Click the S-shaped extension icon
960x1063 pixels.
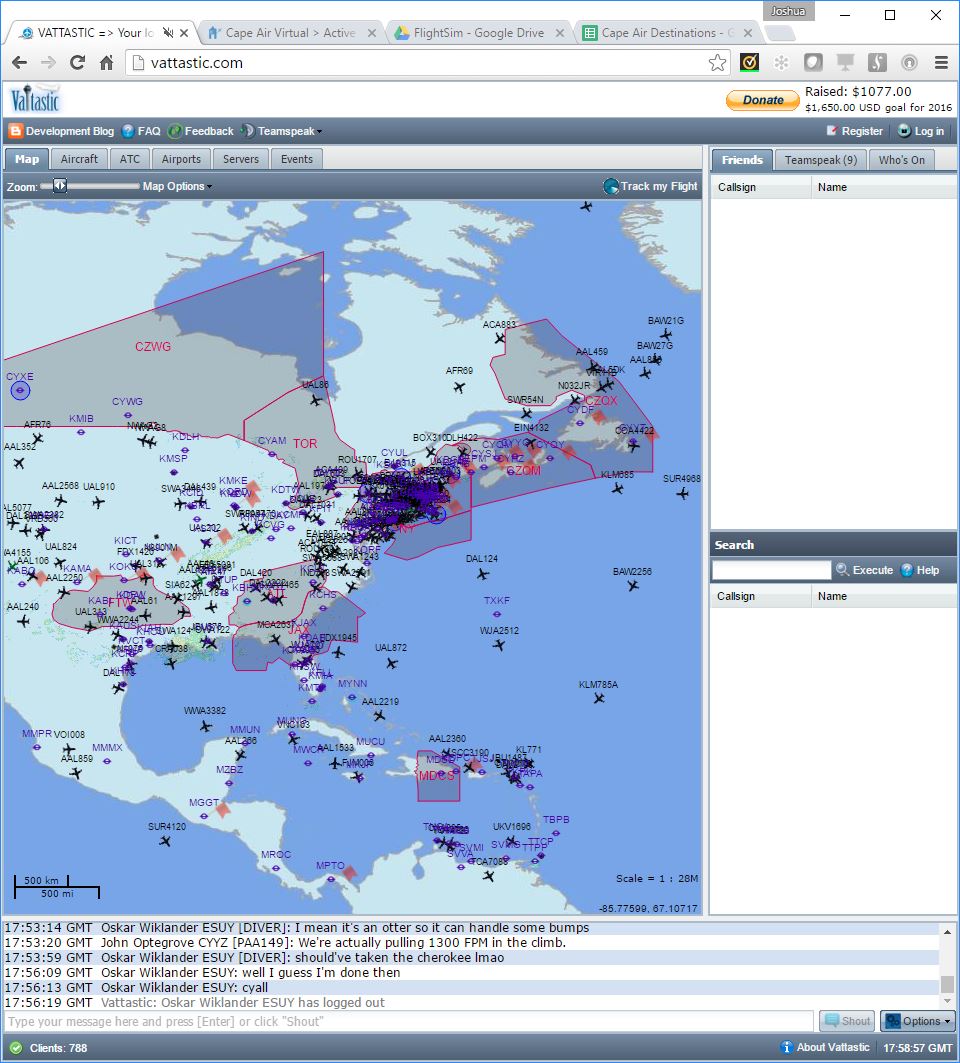click(877, 63)
